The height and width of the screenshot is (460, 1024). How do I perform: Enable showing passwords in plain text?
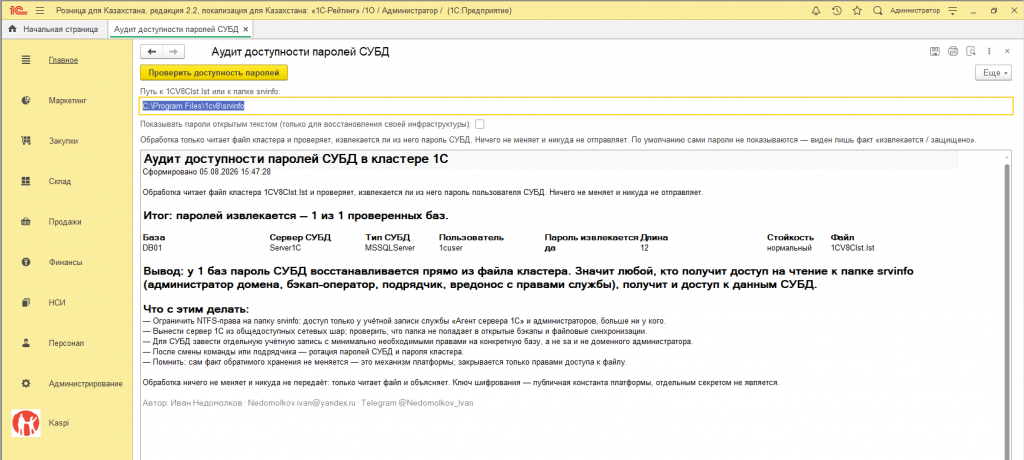coord(480,123)
